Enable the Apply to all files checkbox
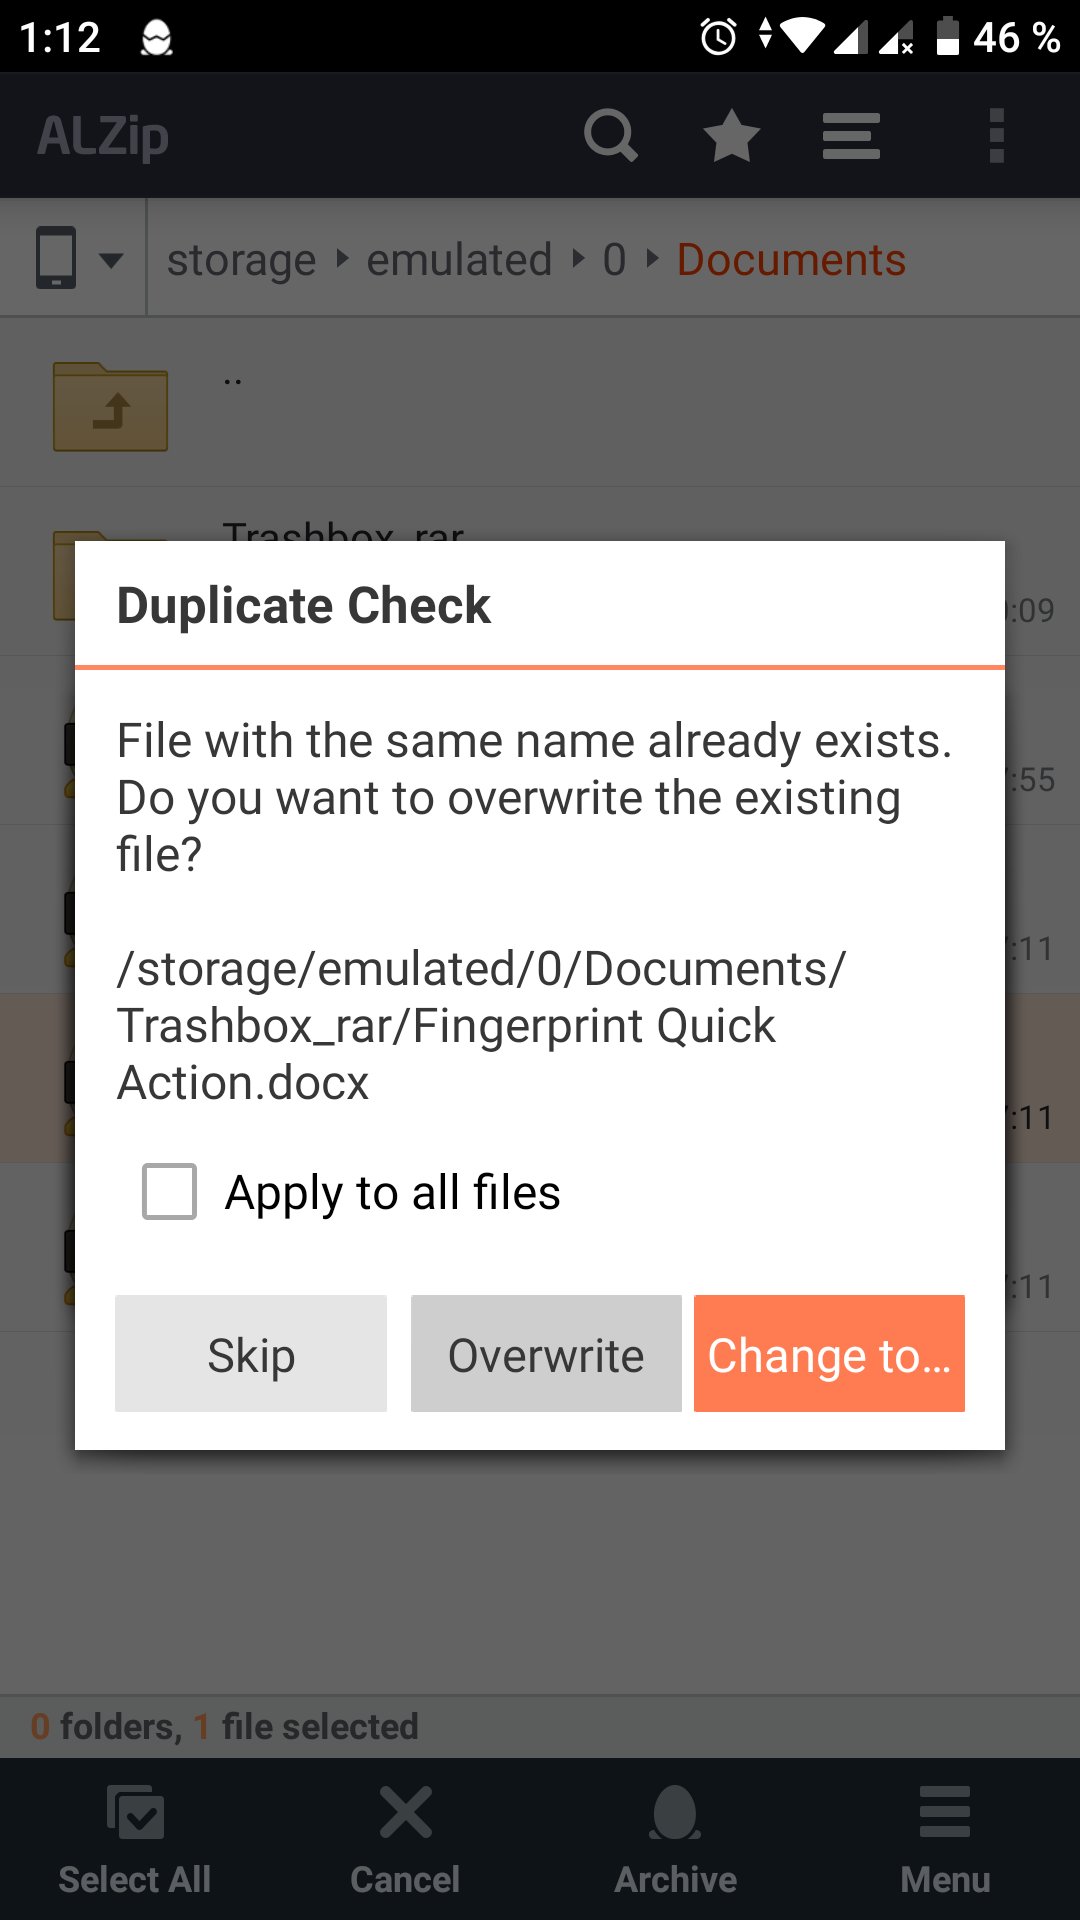Viewport: 1080px width, 1920px height. [169, 1191]
